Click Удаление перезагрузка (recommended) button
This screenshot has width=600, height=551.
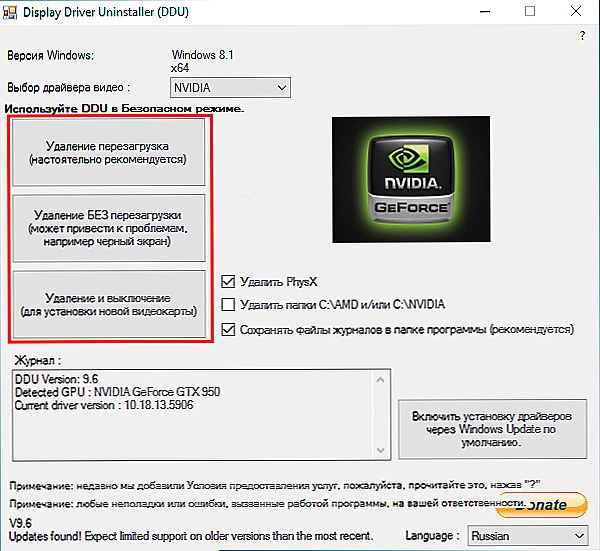click(109, 152)
